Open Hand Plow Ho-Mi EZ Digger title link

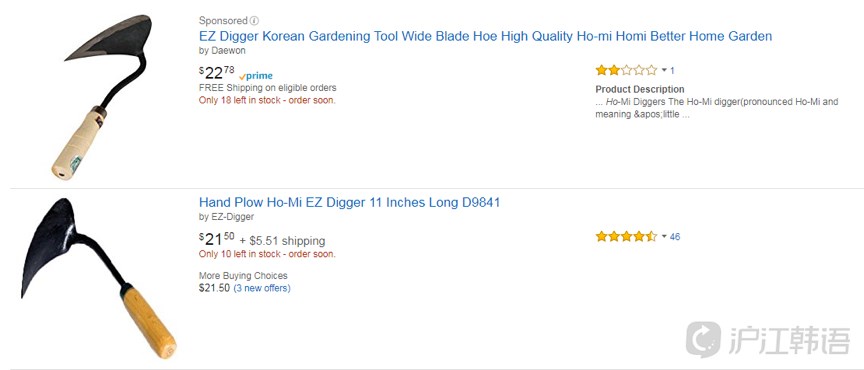[x=349, y=202]
